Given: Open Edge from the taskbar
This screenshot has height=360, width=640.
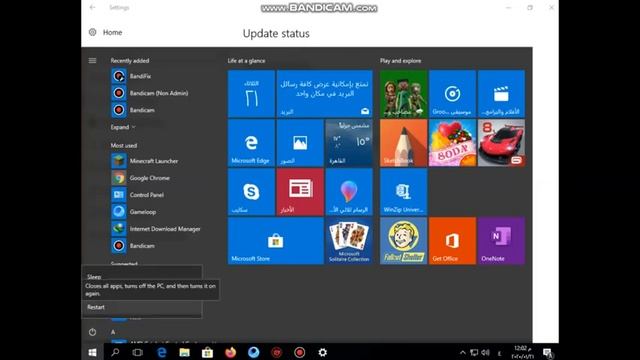Looking at the screenshot, I should (162, 352).
